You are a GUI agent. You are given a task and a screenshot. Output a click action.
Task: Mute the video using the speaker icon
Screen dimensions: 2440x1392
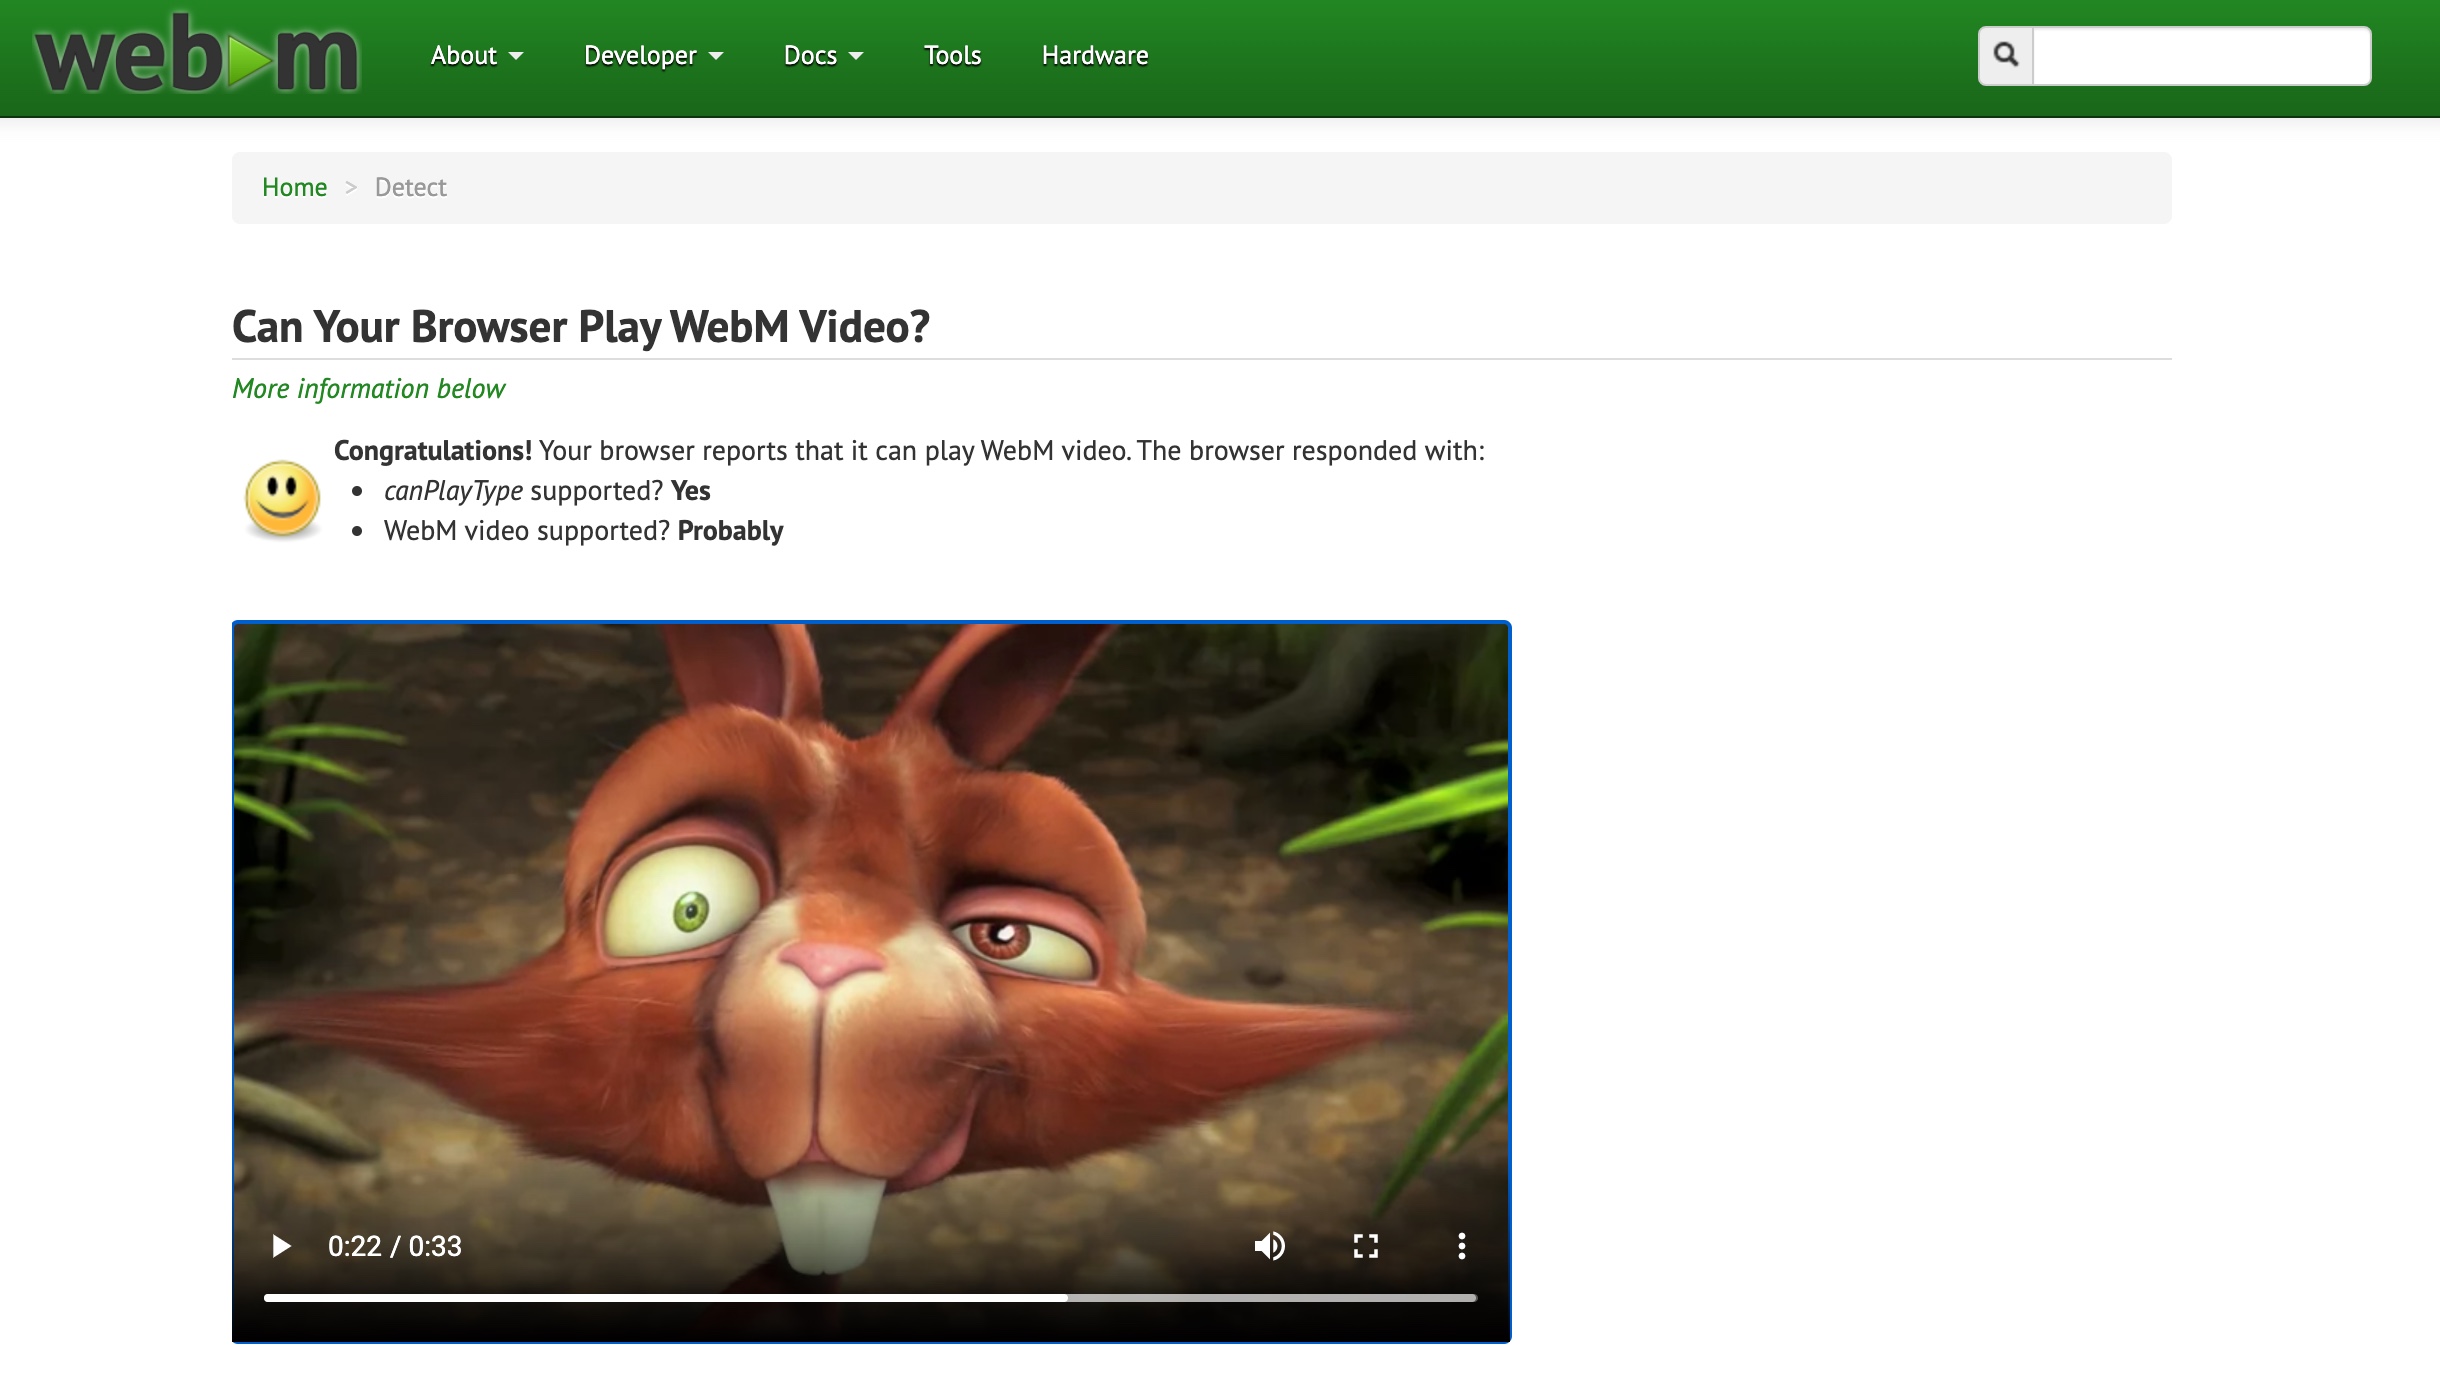[1269, 1246]
